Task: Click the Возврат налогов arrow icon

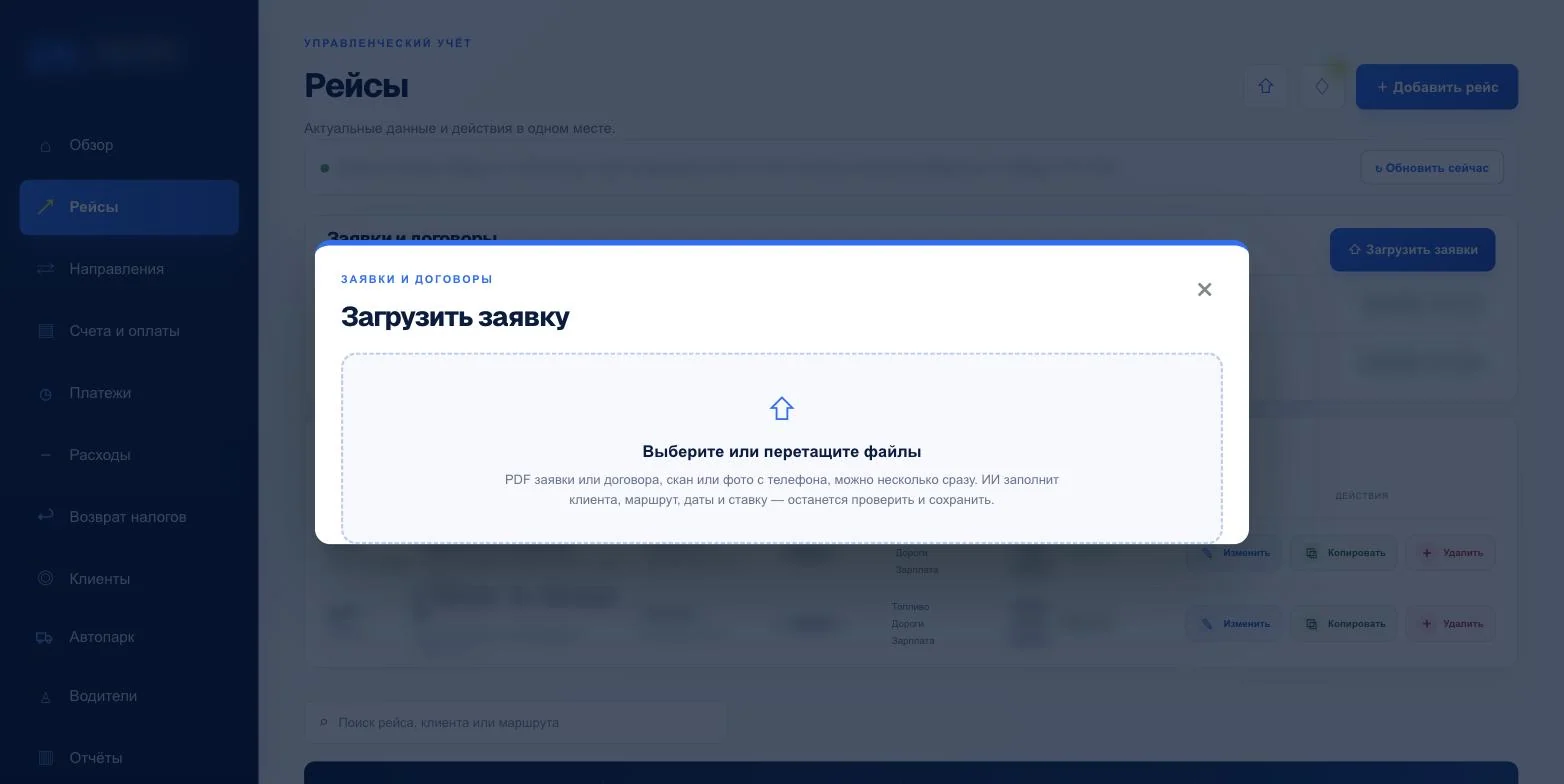Action: tap(45, 516)
